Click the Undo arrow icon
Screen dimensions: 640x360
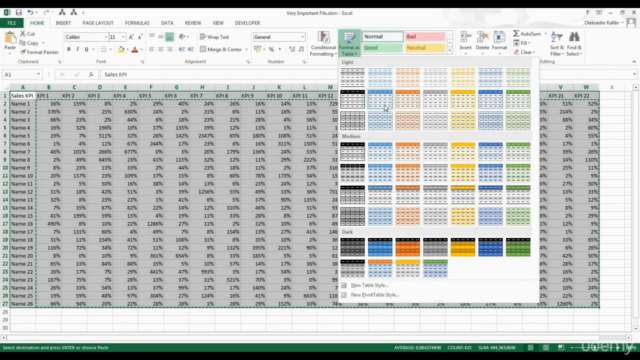tap(30, 13)
